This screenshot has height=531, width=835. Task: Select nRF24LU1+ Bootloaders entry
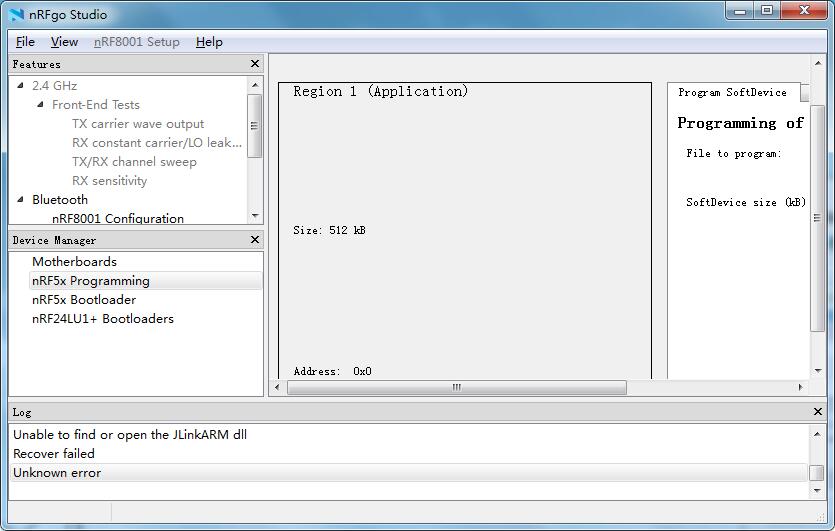click(x=103, y=318)
